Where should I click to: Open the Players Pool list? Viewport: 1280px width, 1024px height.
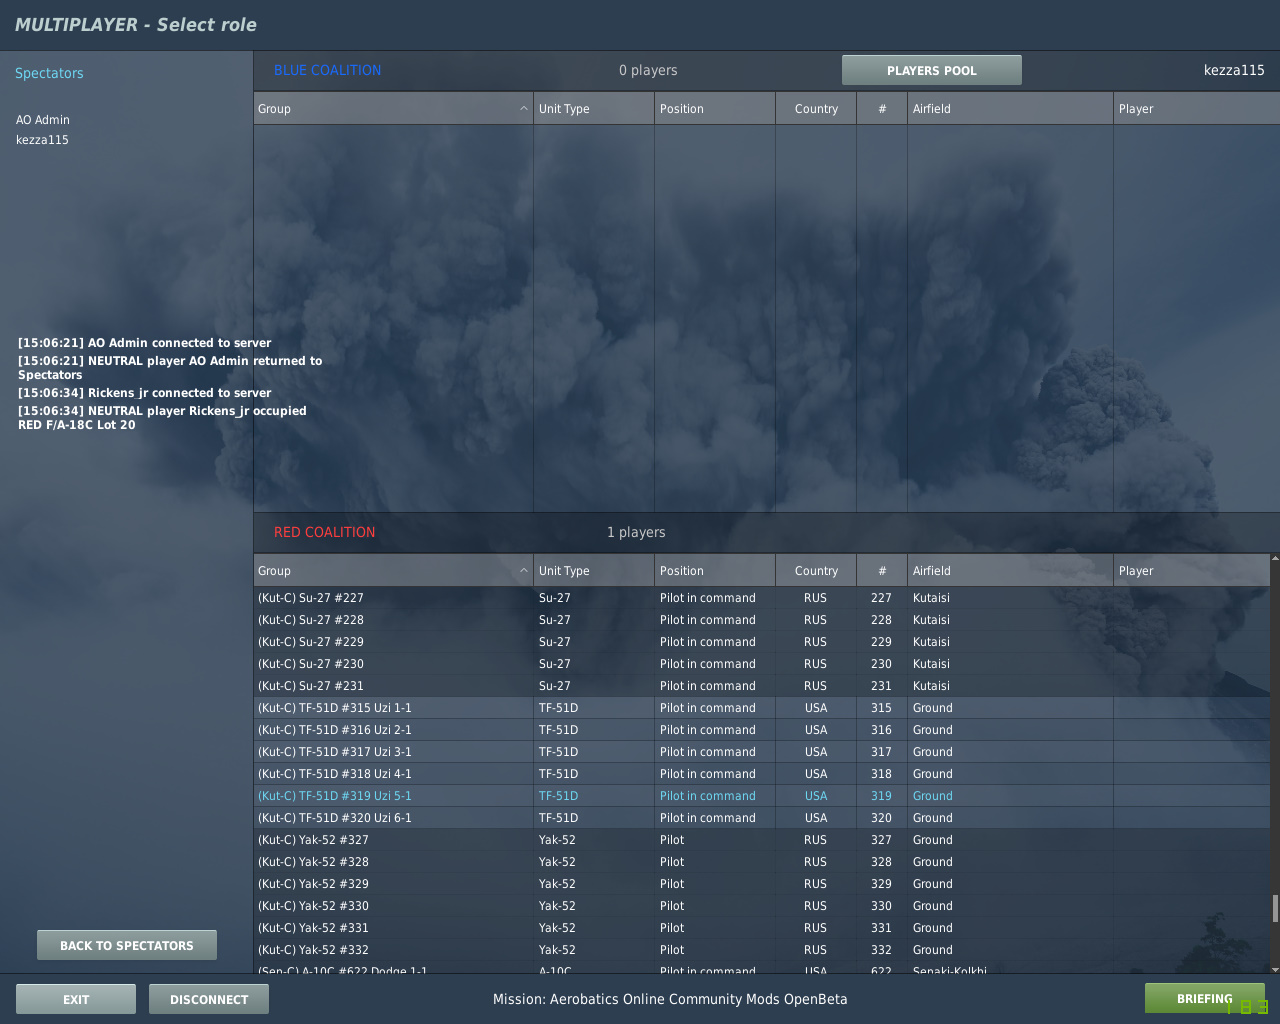pos(931,70)
